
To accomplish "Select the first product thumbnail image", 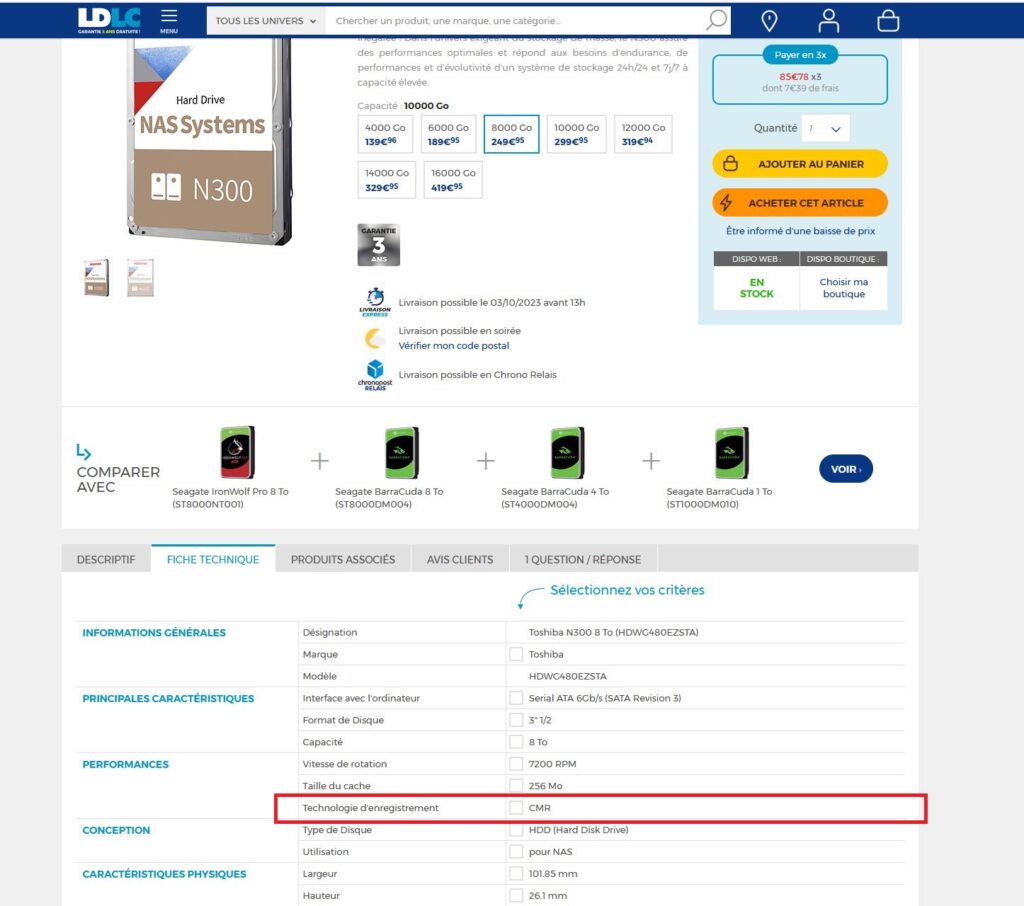I will (x=97, y=278).
